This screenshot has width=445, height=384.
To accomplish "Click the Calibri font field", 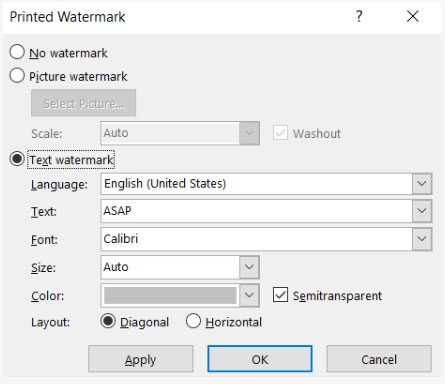I will (x=256, y=239).
